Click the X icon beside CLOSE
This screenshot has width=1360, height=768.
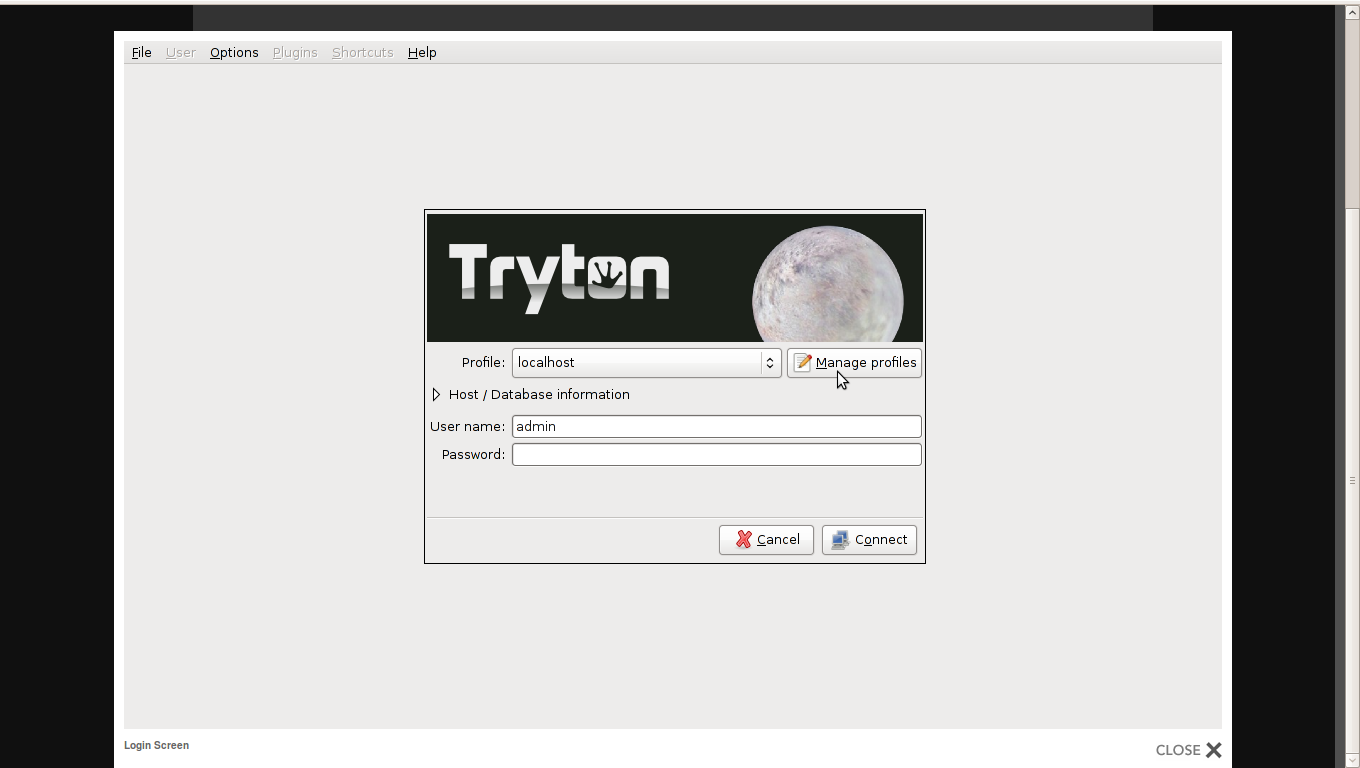tap(1213, 750)
